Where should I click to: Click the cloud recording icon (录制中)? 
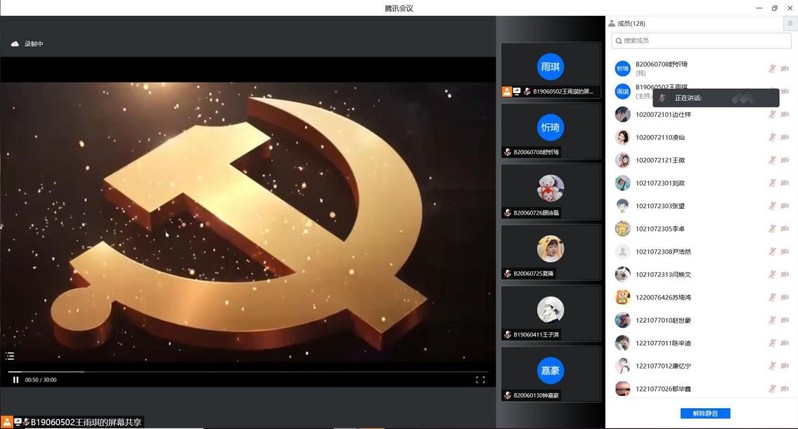coord(15,44)
